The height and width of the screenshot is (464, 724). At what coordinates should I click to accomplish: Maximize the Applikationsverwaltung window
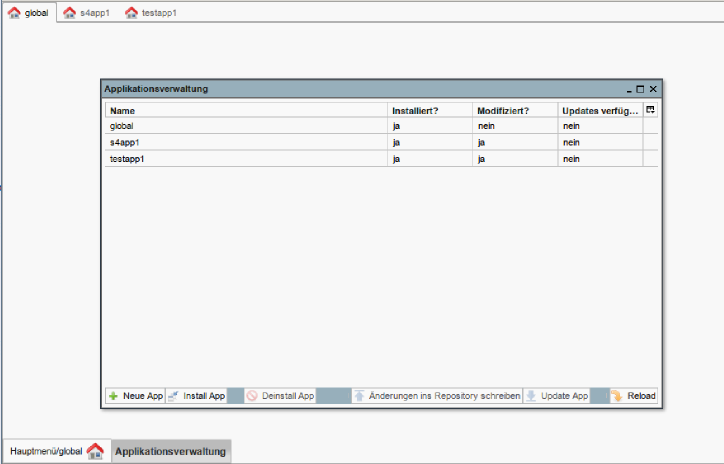click(x=640, y=89)
